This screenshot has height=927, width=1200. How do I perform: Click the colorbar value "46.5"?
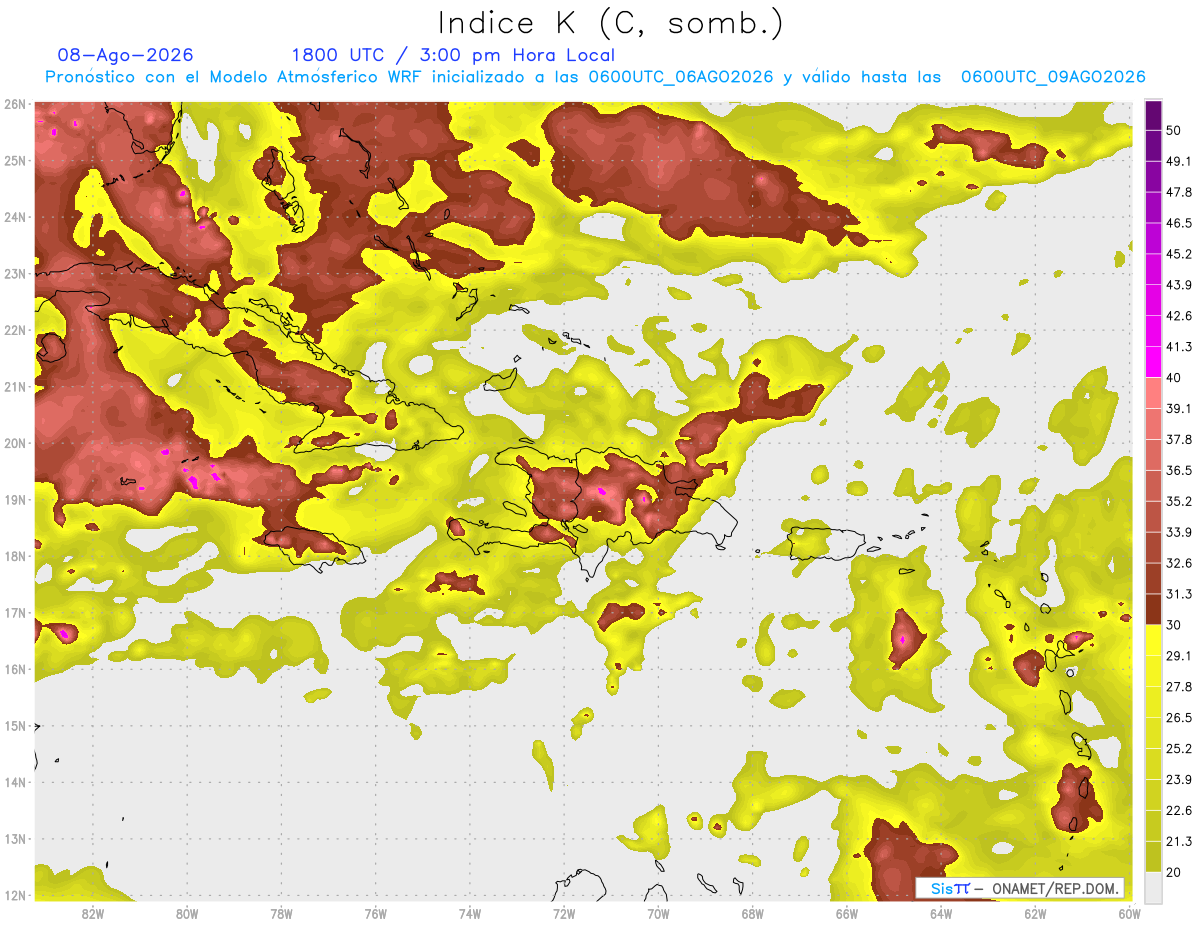point(1179,223)
